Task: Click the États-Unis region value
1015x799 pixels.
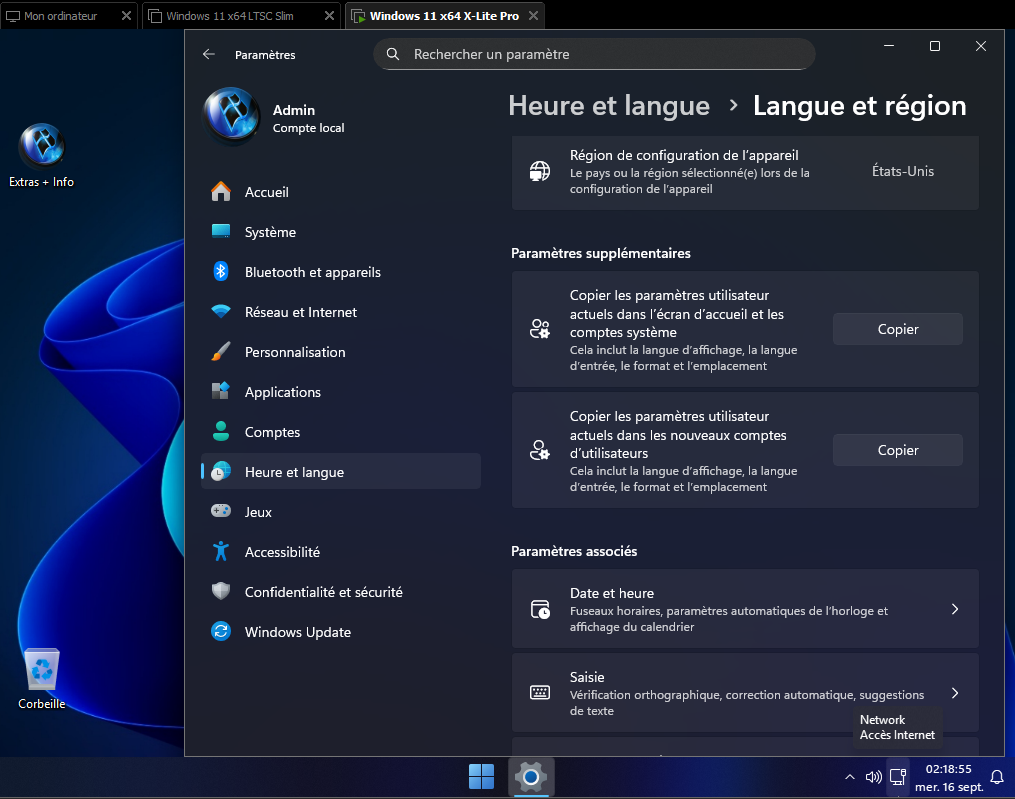Action: tap(902, 172)
